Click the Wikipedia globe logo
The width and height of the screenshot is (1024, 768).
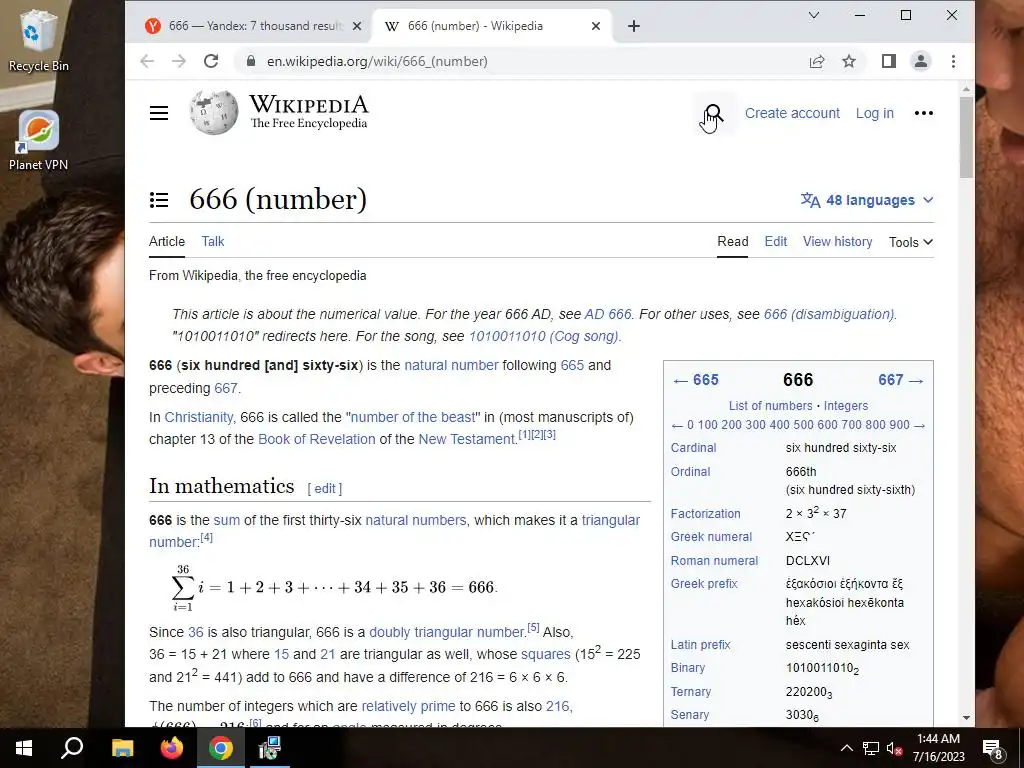[214, 112]
